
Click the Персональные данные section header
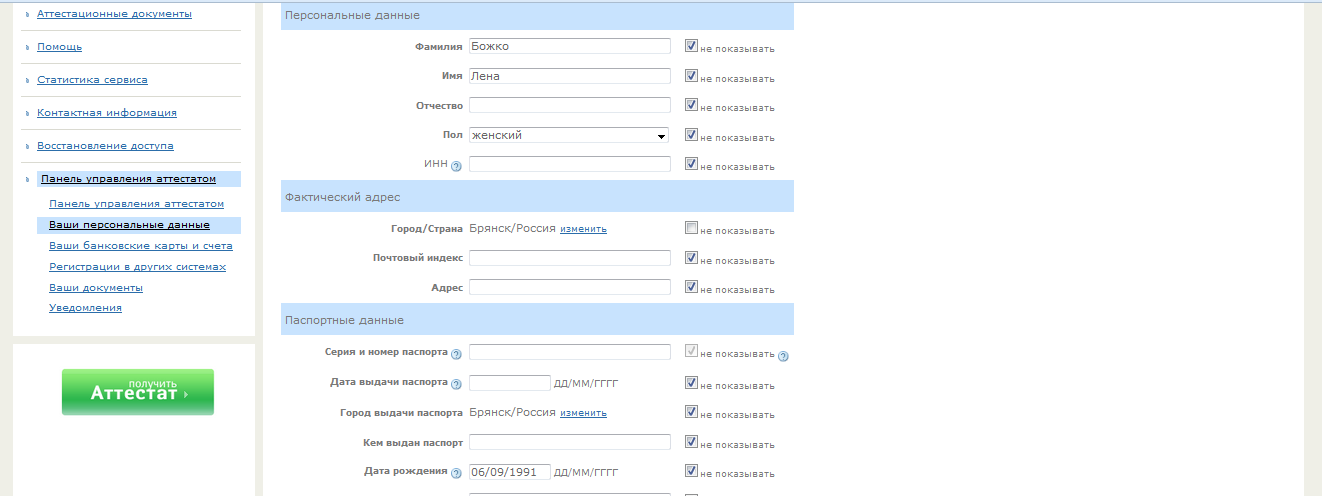click(537, 15)
